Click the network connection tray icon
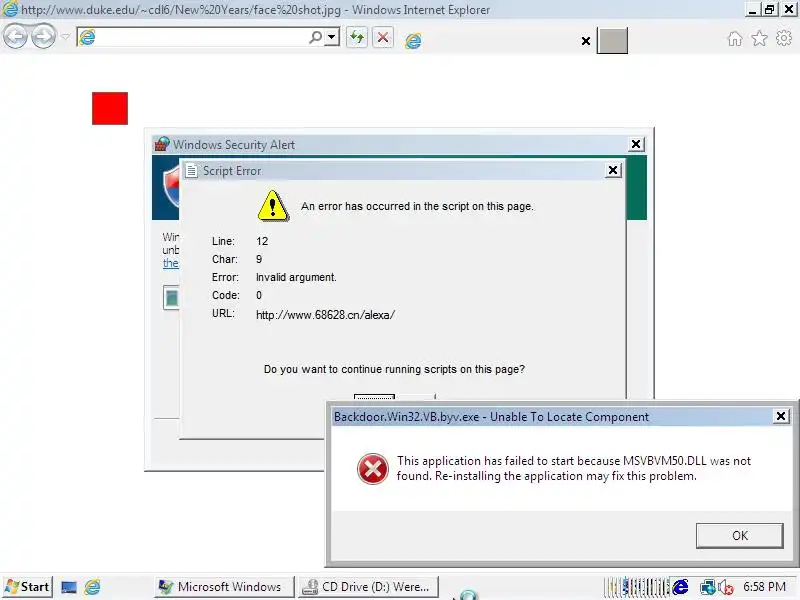800x600 pixels. pyautogui.click(x=707, y=587)
